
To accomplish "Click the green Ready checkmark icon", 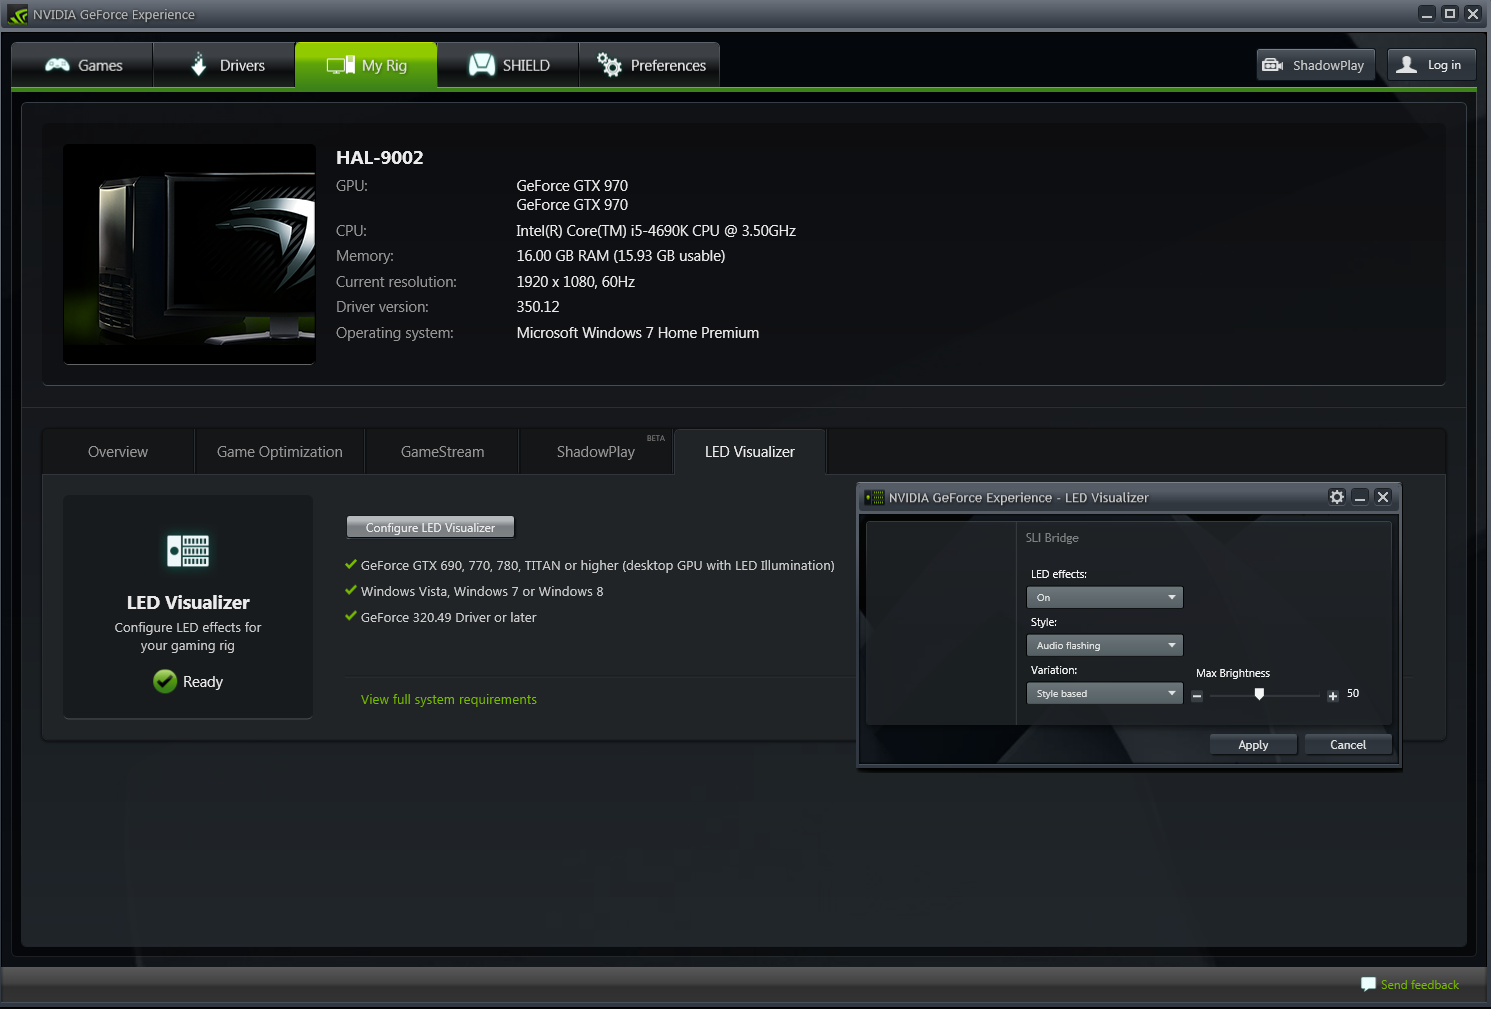I will coord(165,681).
